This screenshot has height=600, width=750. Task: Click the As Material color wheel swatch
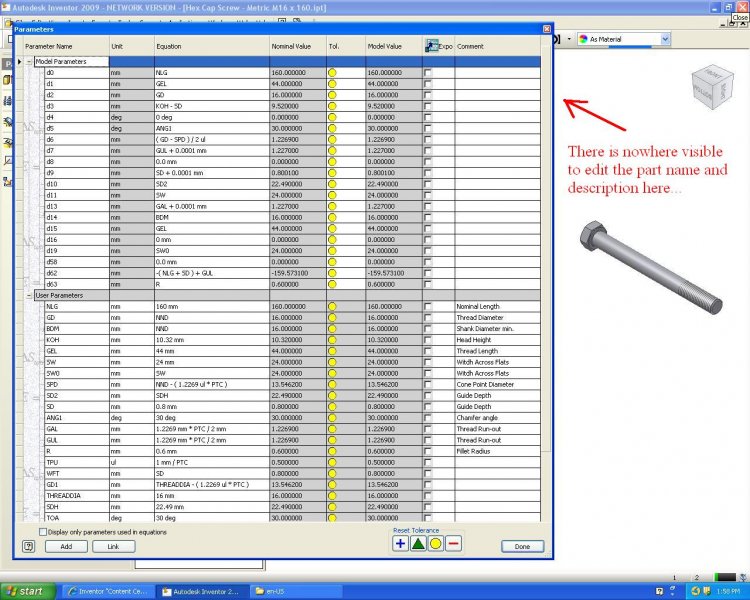[583, 39]
